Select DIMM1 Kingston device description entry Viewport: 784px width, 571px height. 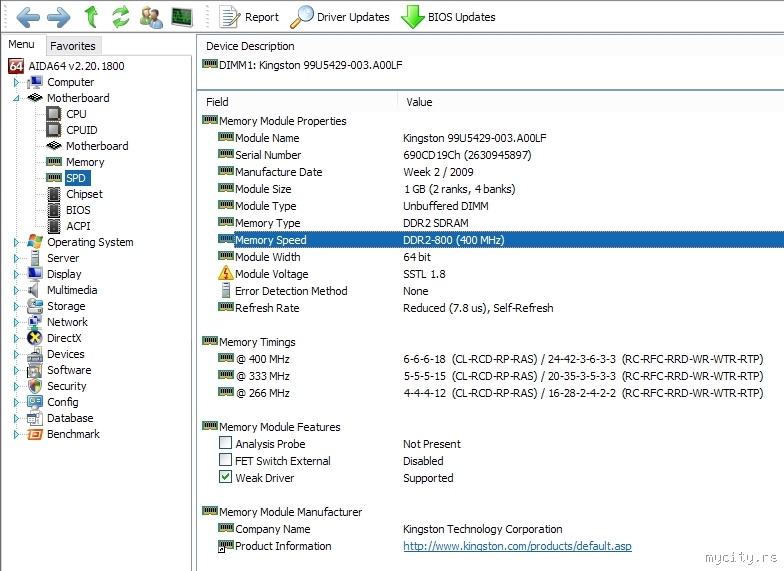tap(302, 65)
